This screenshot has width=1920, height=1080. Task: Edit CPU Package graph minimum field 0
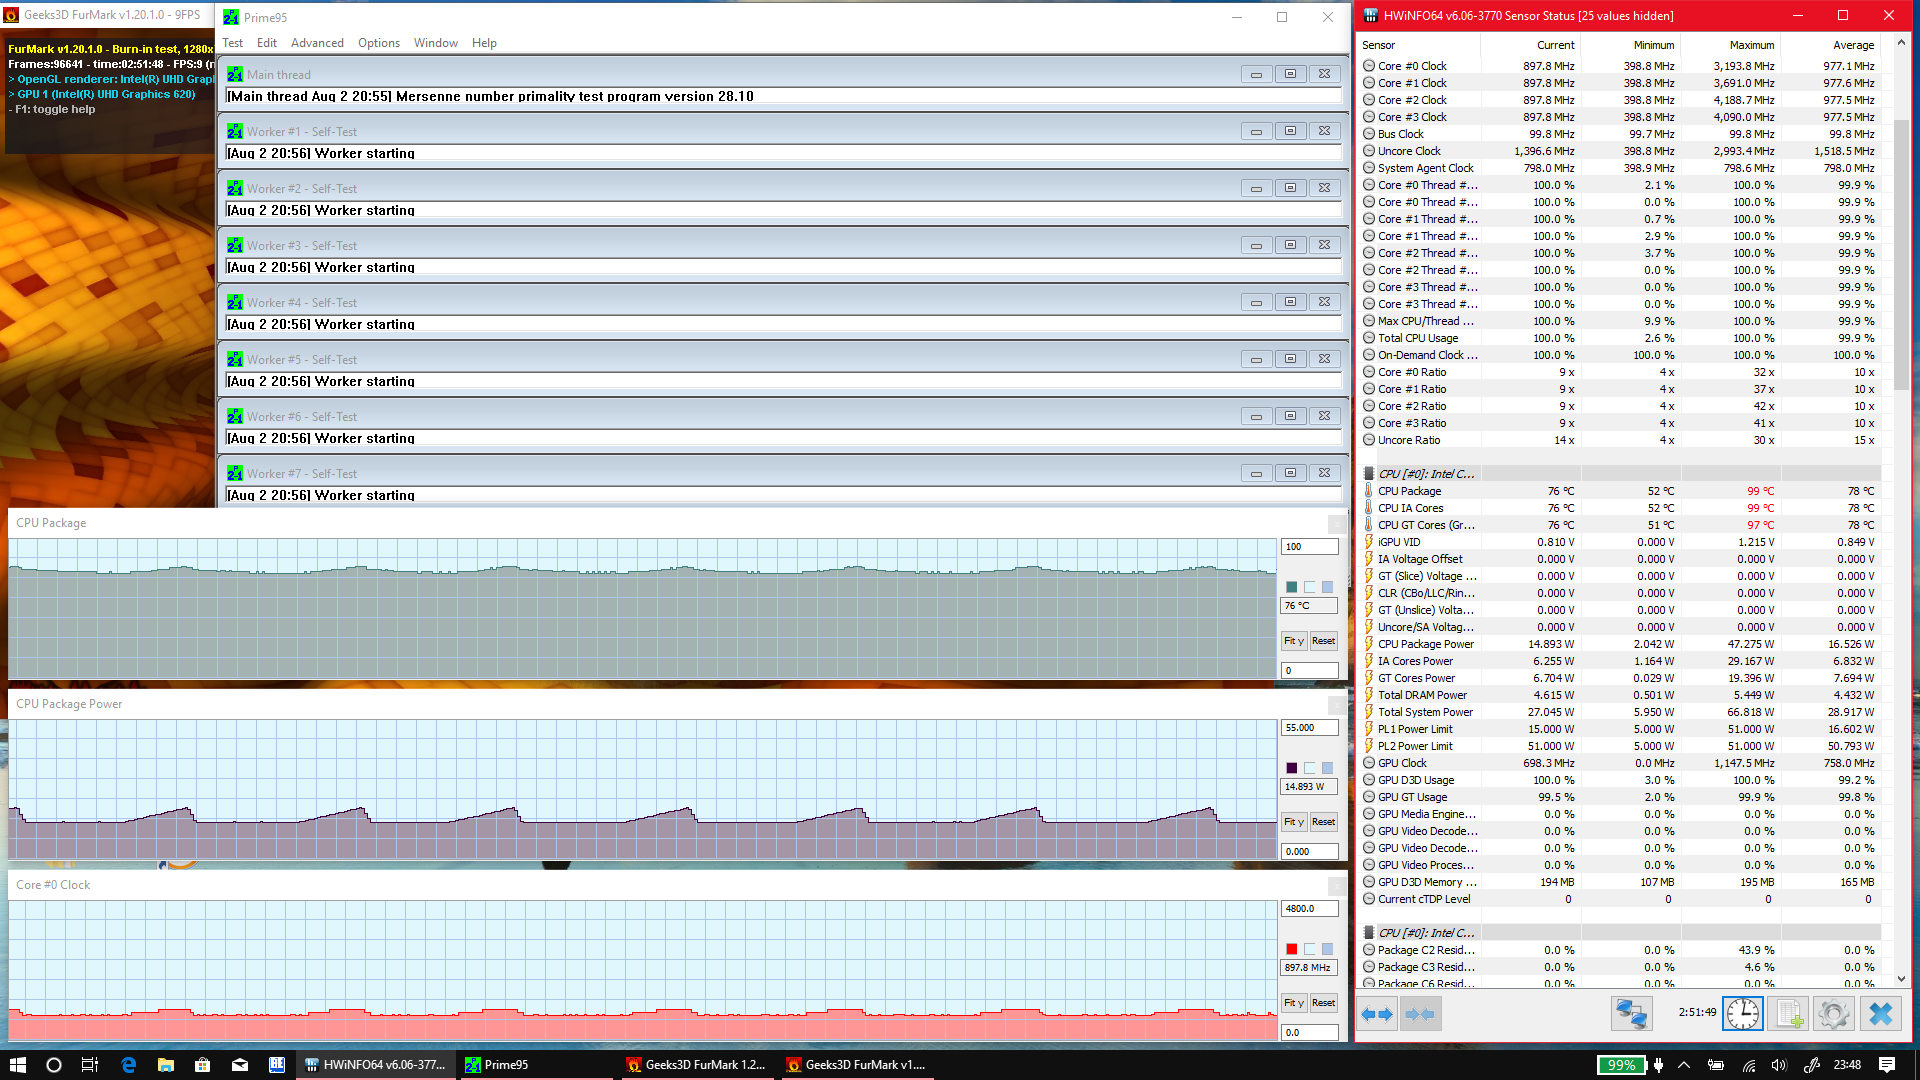1309,671
